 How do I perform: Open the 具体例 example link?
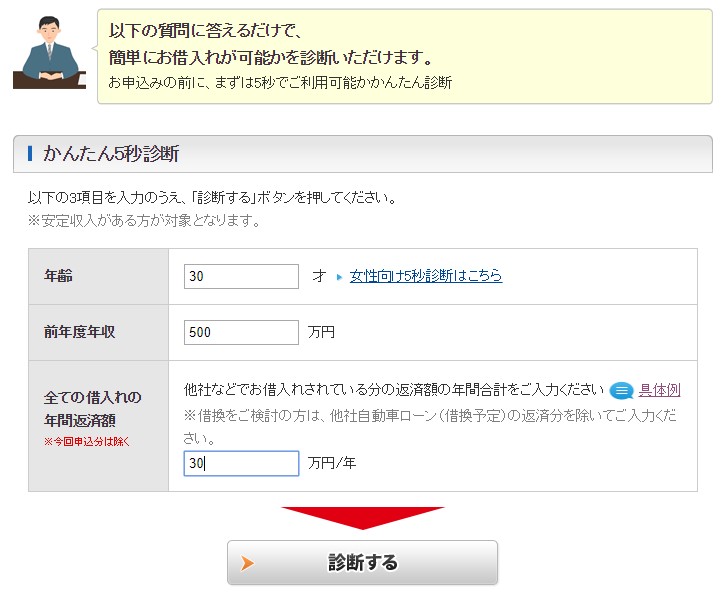[x=659, y=390]
